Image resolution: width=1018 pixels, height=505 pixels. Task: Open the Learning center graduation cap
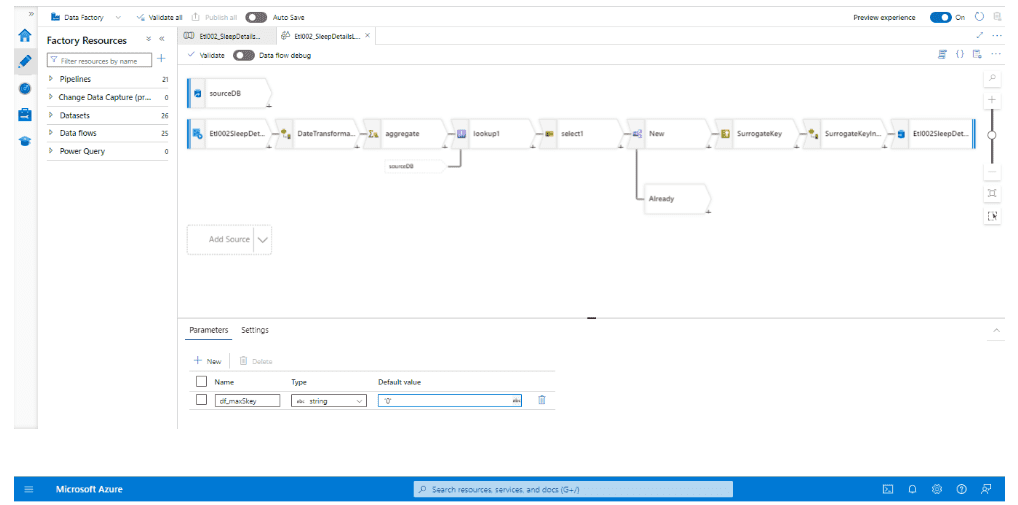click(x=25, y=141)
